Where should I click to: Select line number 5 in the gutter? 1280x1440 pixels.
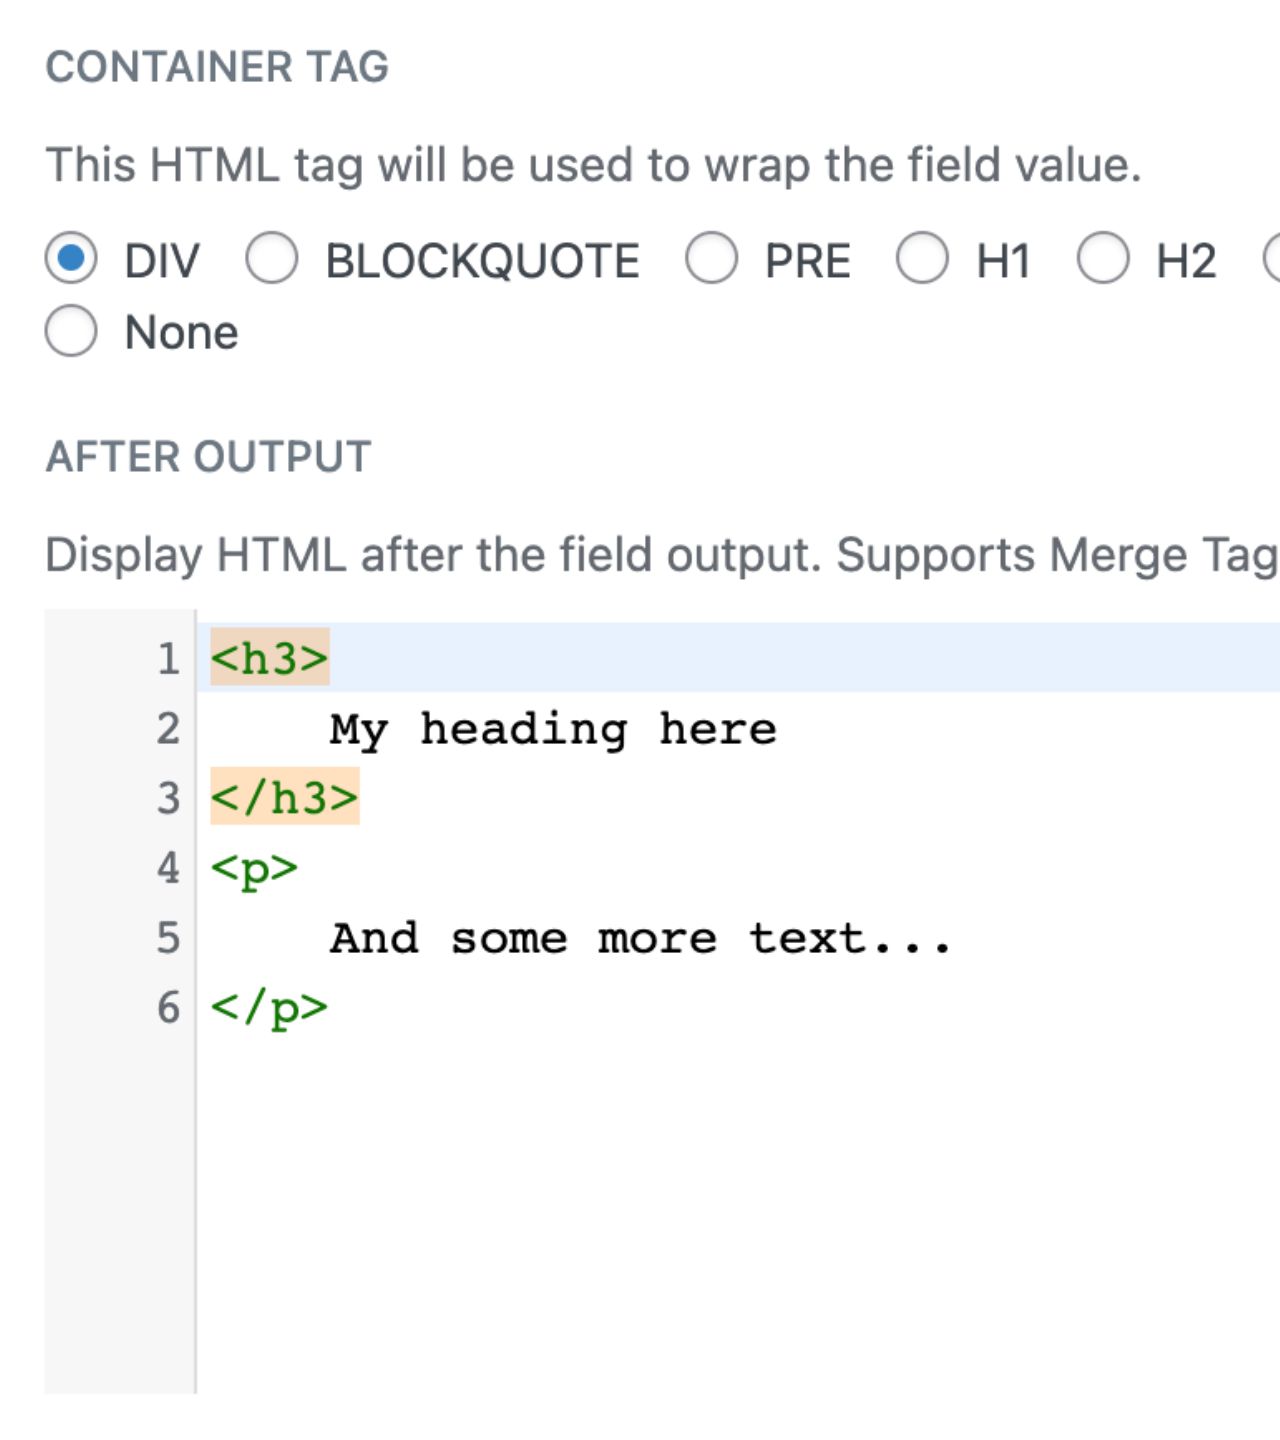(168, 938)
